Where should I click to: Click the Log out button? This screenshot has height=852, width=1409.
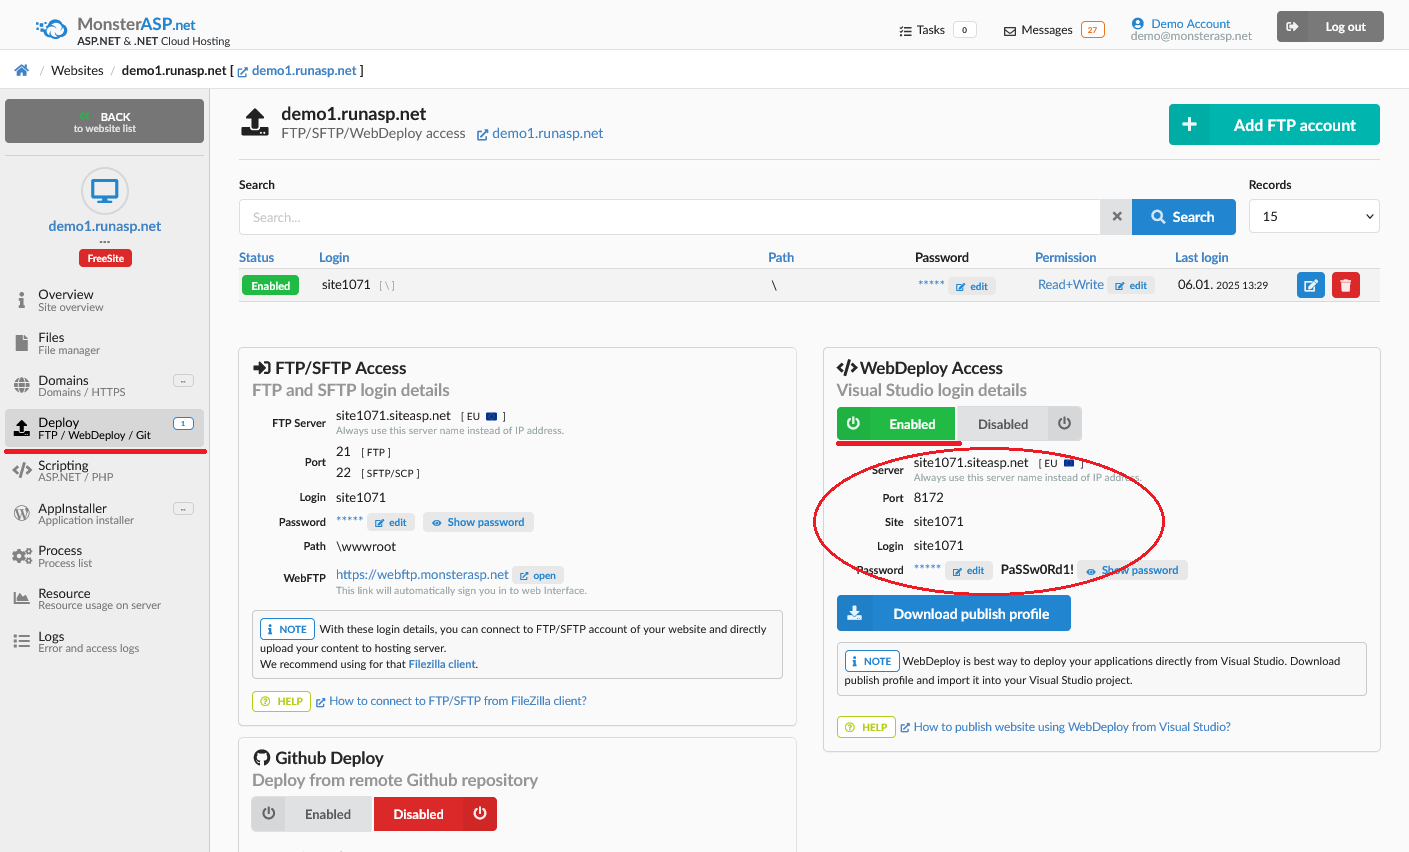click(1330, 27)
